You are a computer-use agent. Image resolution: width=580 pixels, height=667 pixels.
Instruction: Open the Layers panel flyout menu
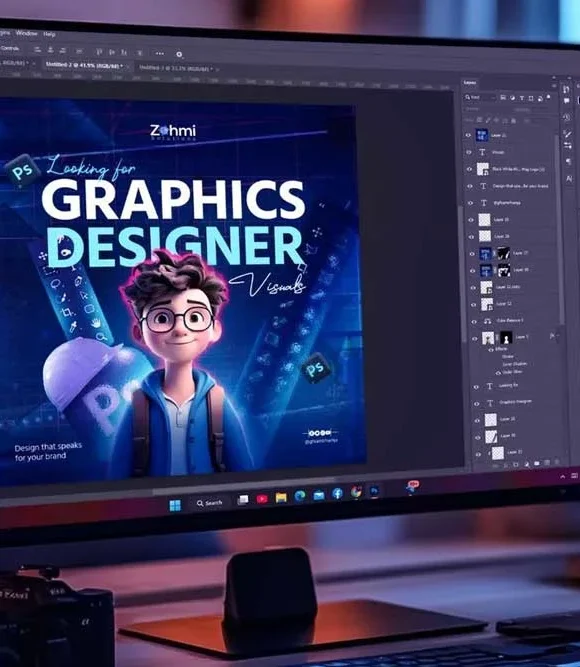tap(554, 85)
